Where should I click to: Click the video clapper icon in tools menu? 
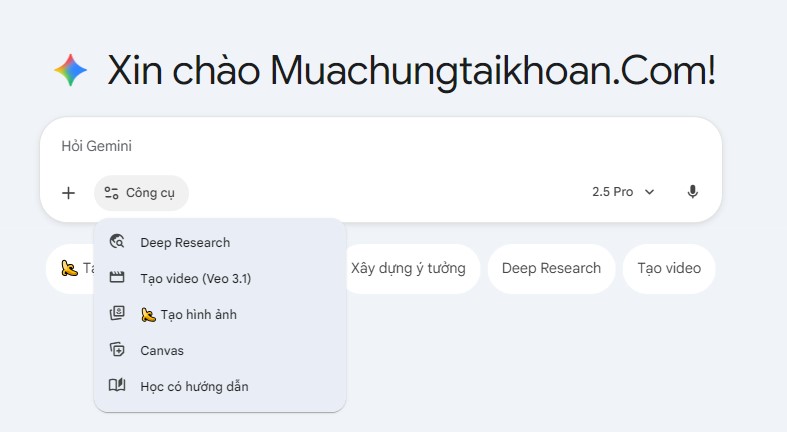pos(117,277)
